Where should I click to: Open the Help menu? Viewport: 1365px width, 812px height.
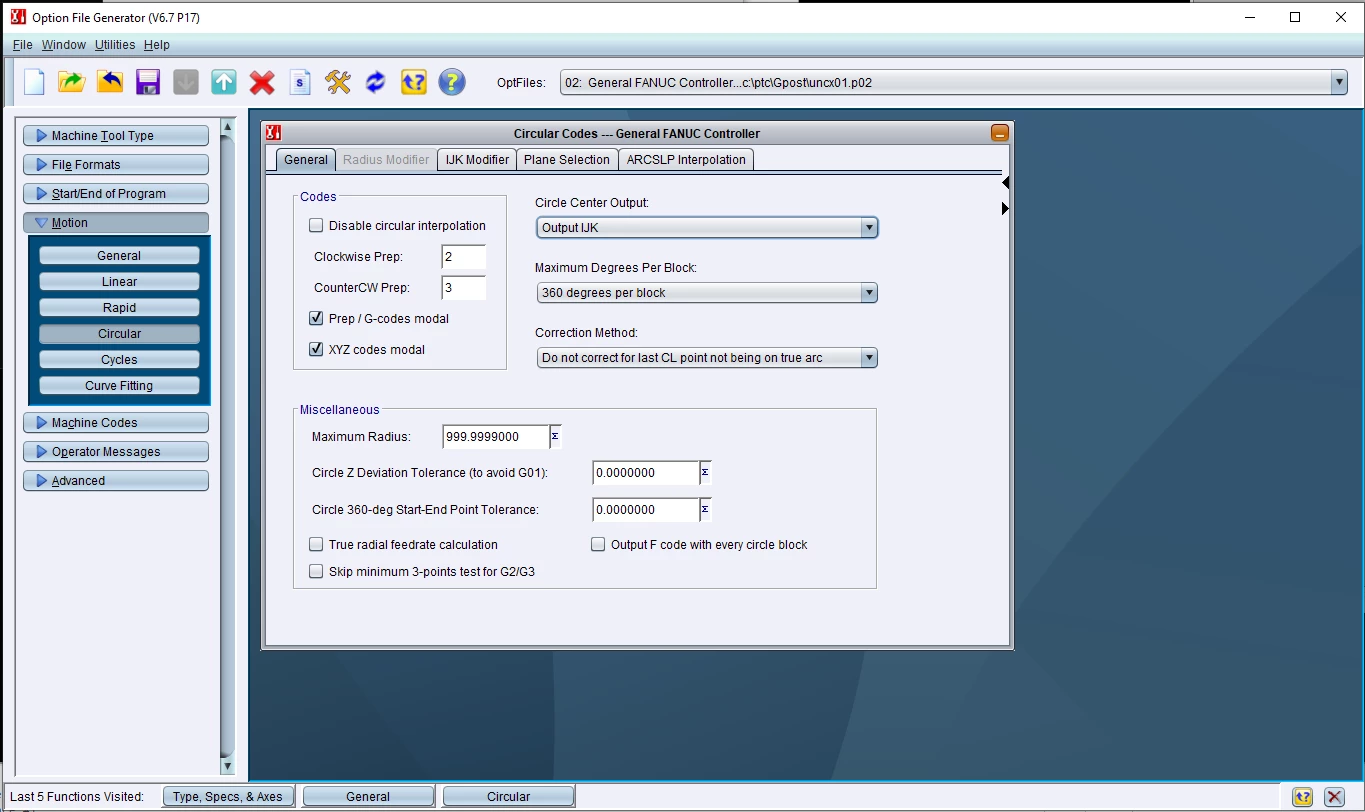coord(157,45)
